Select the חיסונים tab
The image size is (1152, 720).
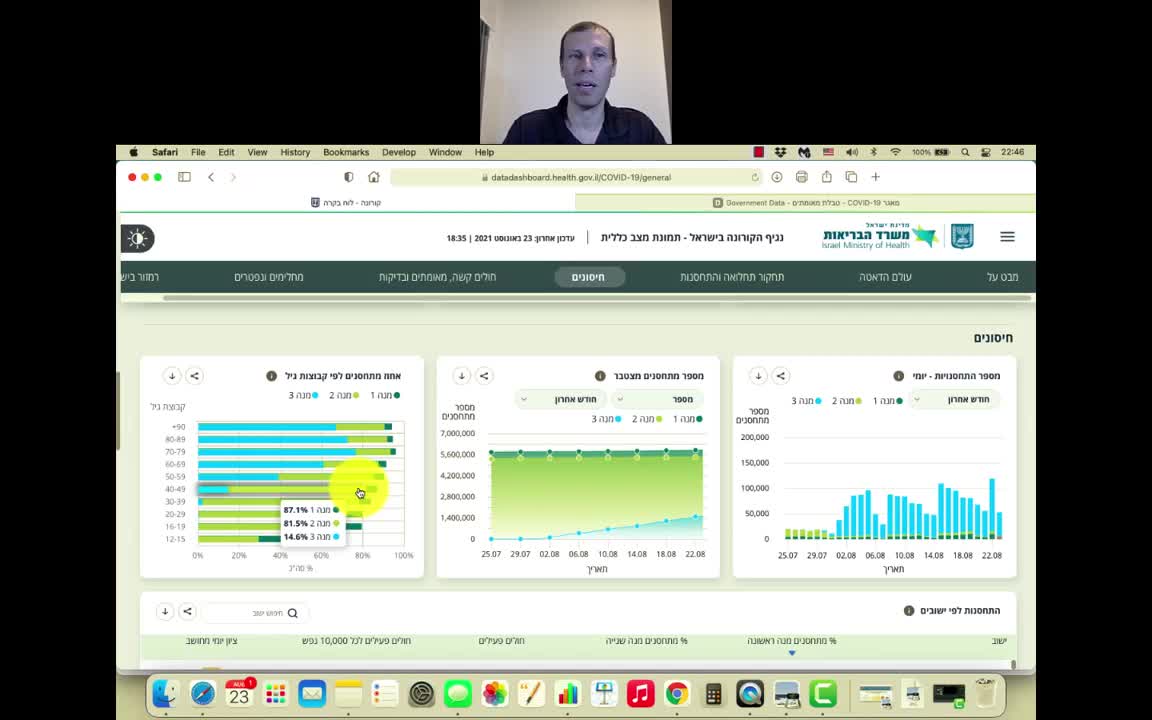(588, 277)
